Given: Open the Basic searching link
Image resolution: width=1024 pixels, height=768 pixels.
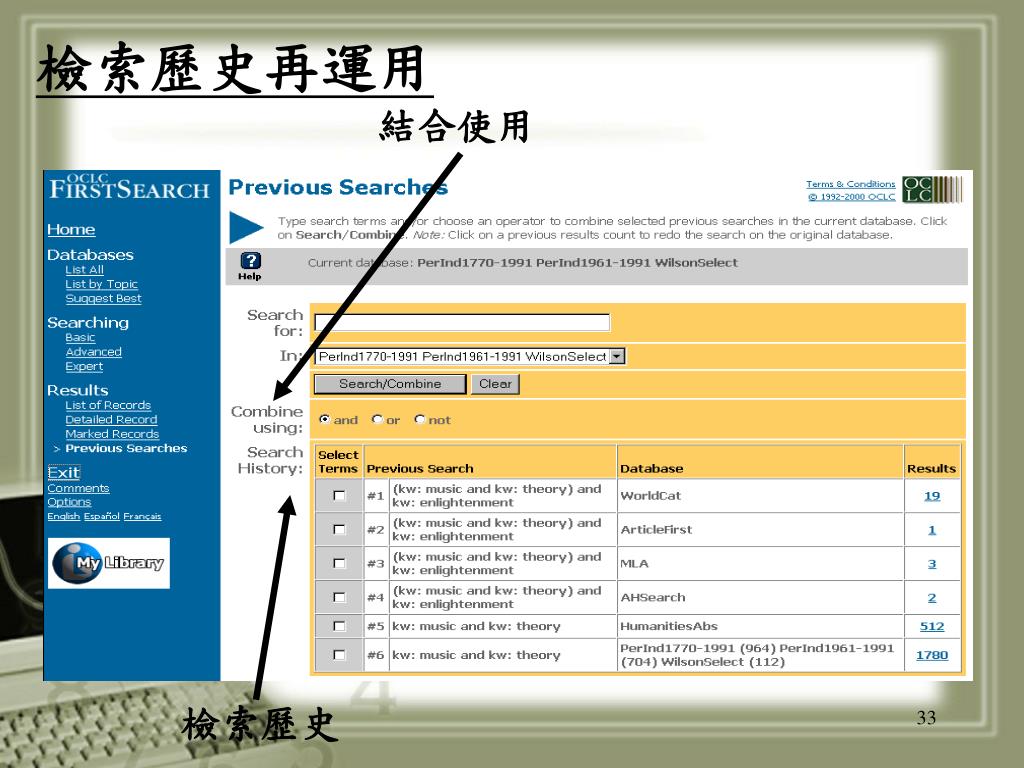Looking at the screenshot, I should point(80,338).
